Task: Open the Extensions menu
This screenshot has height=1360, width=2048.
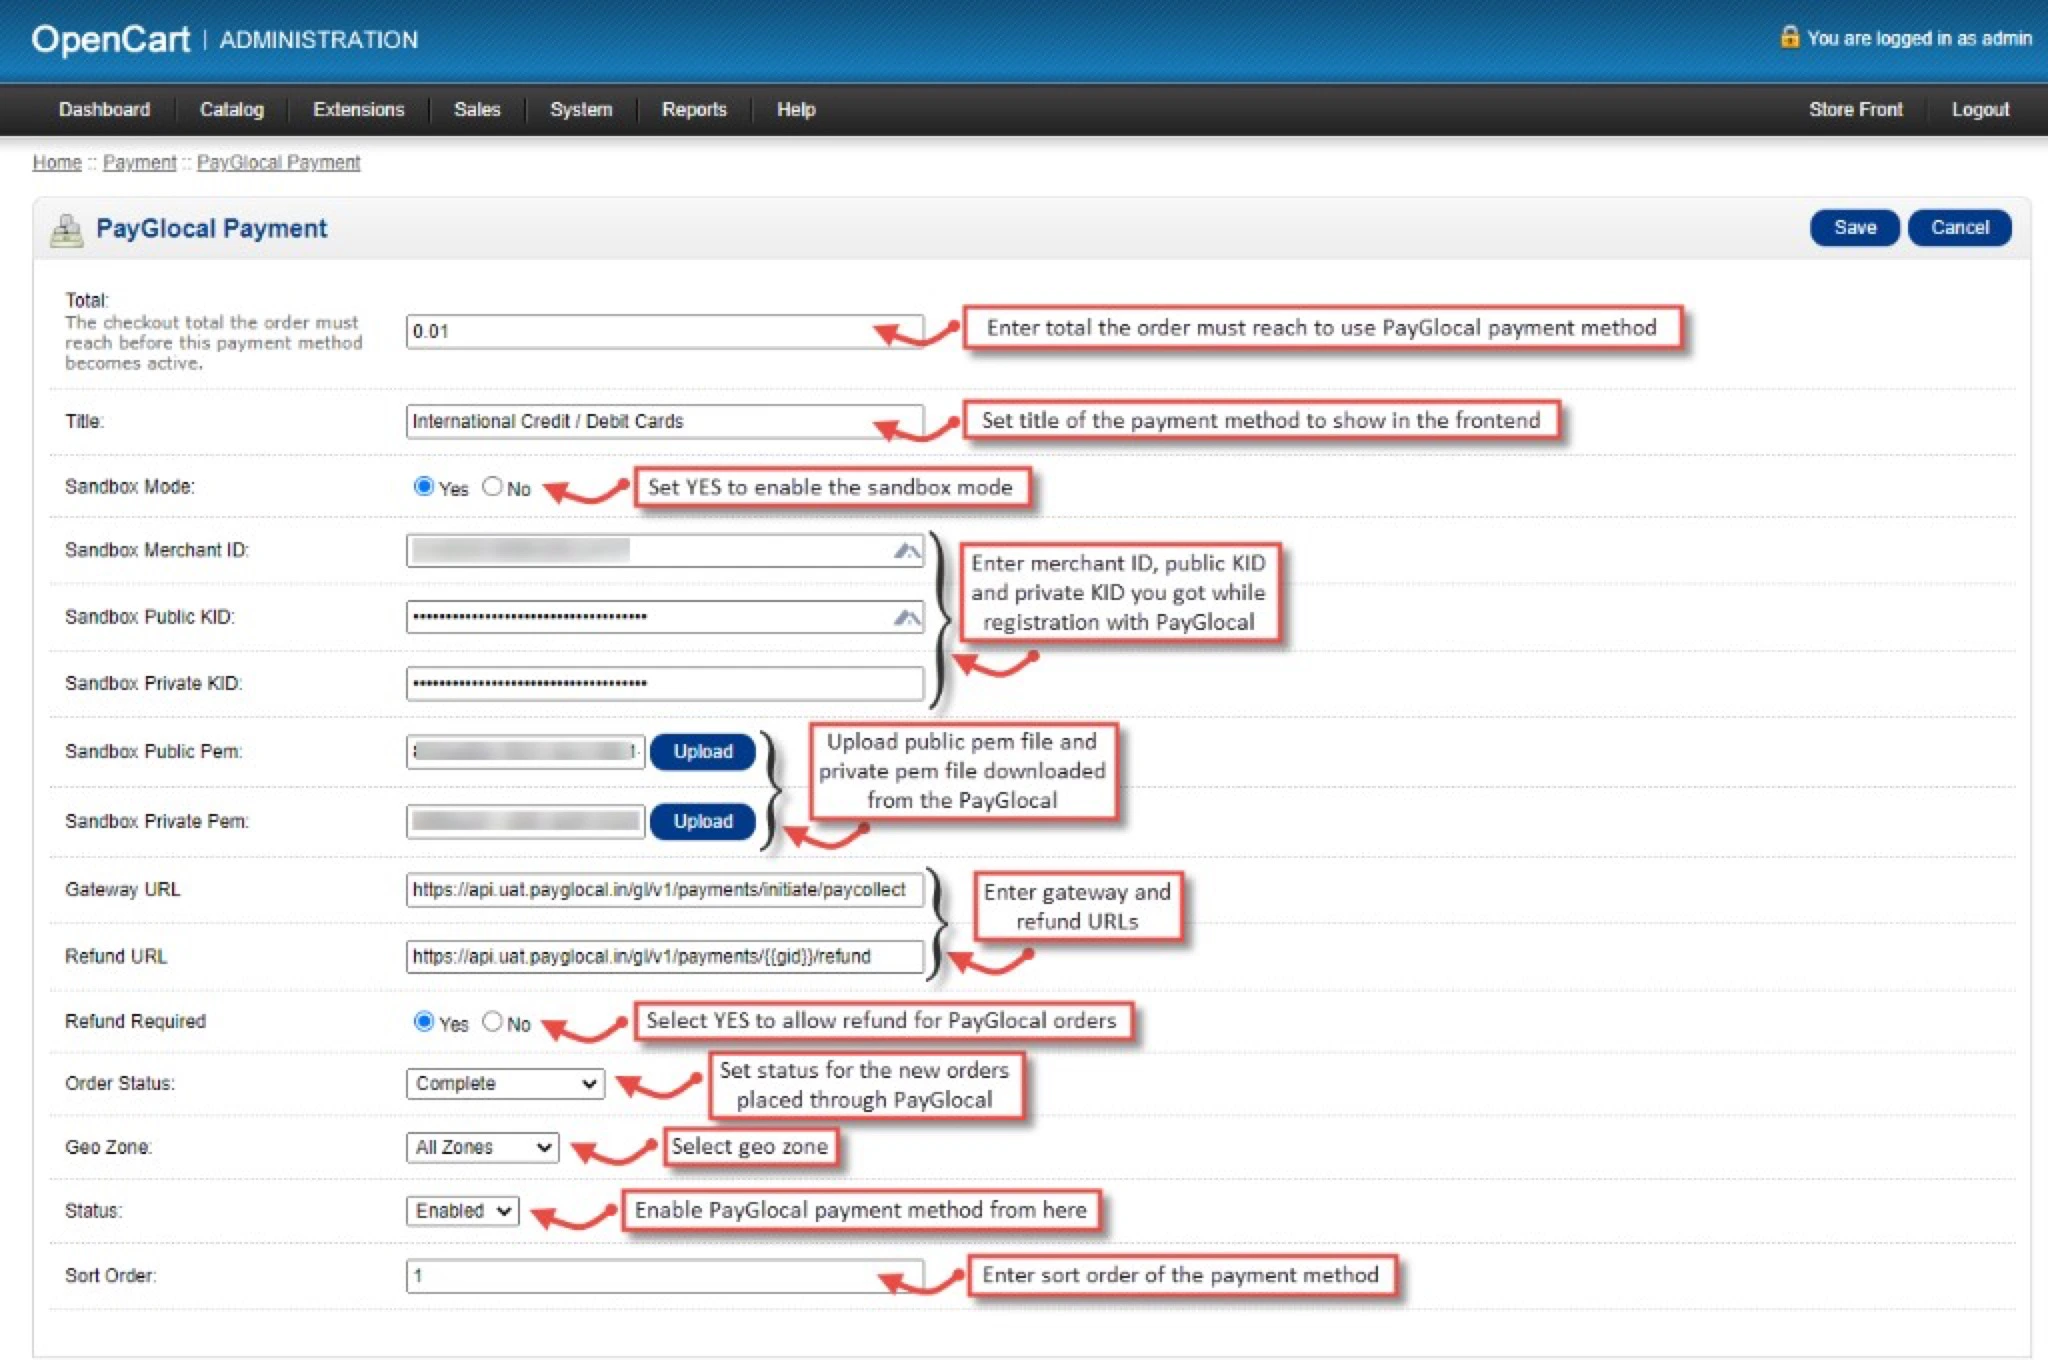Action: [x=358, y=110]
